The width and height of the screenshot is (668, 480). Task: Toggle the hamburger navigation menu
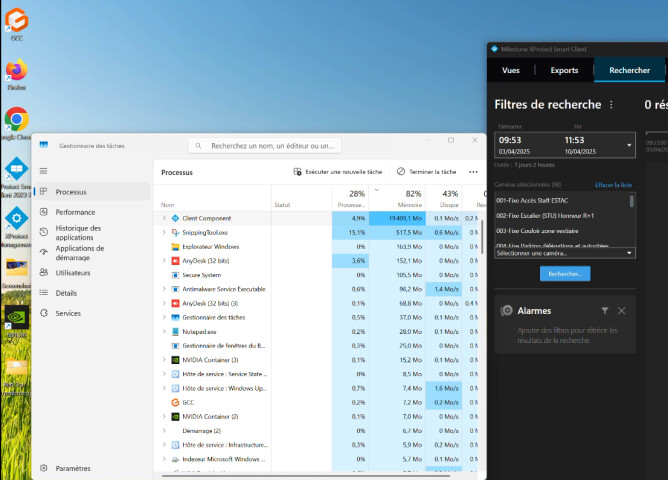pos(43,171)
